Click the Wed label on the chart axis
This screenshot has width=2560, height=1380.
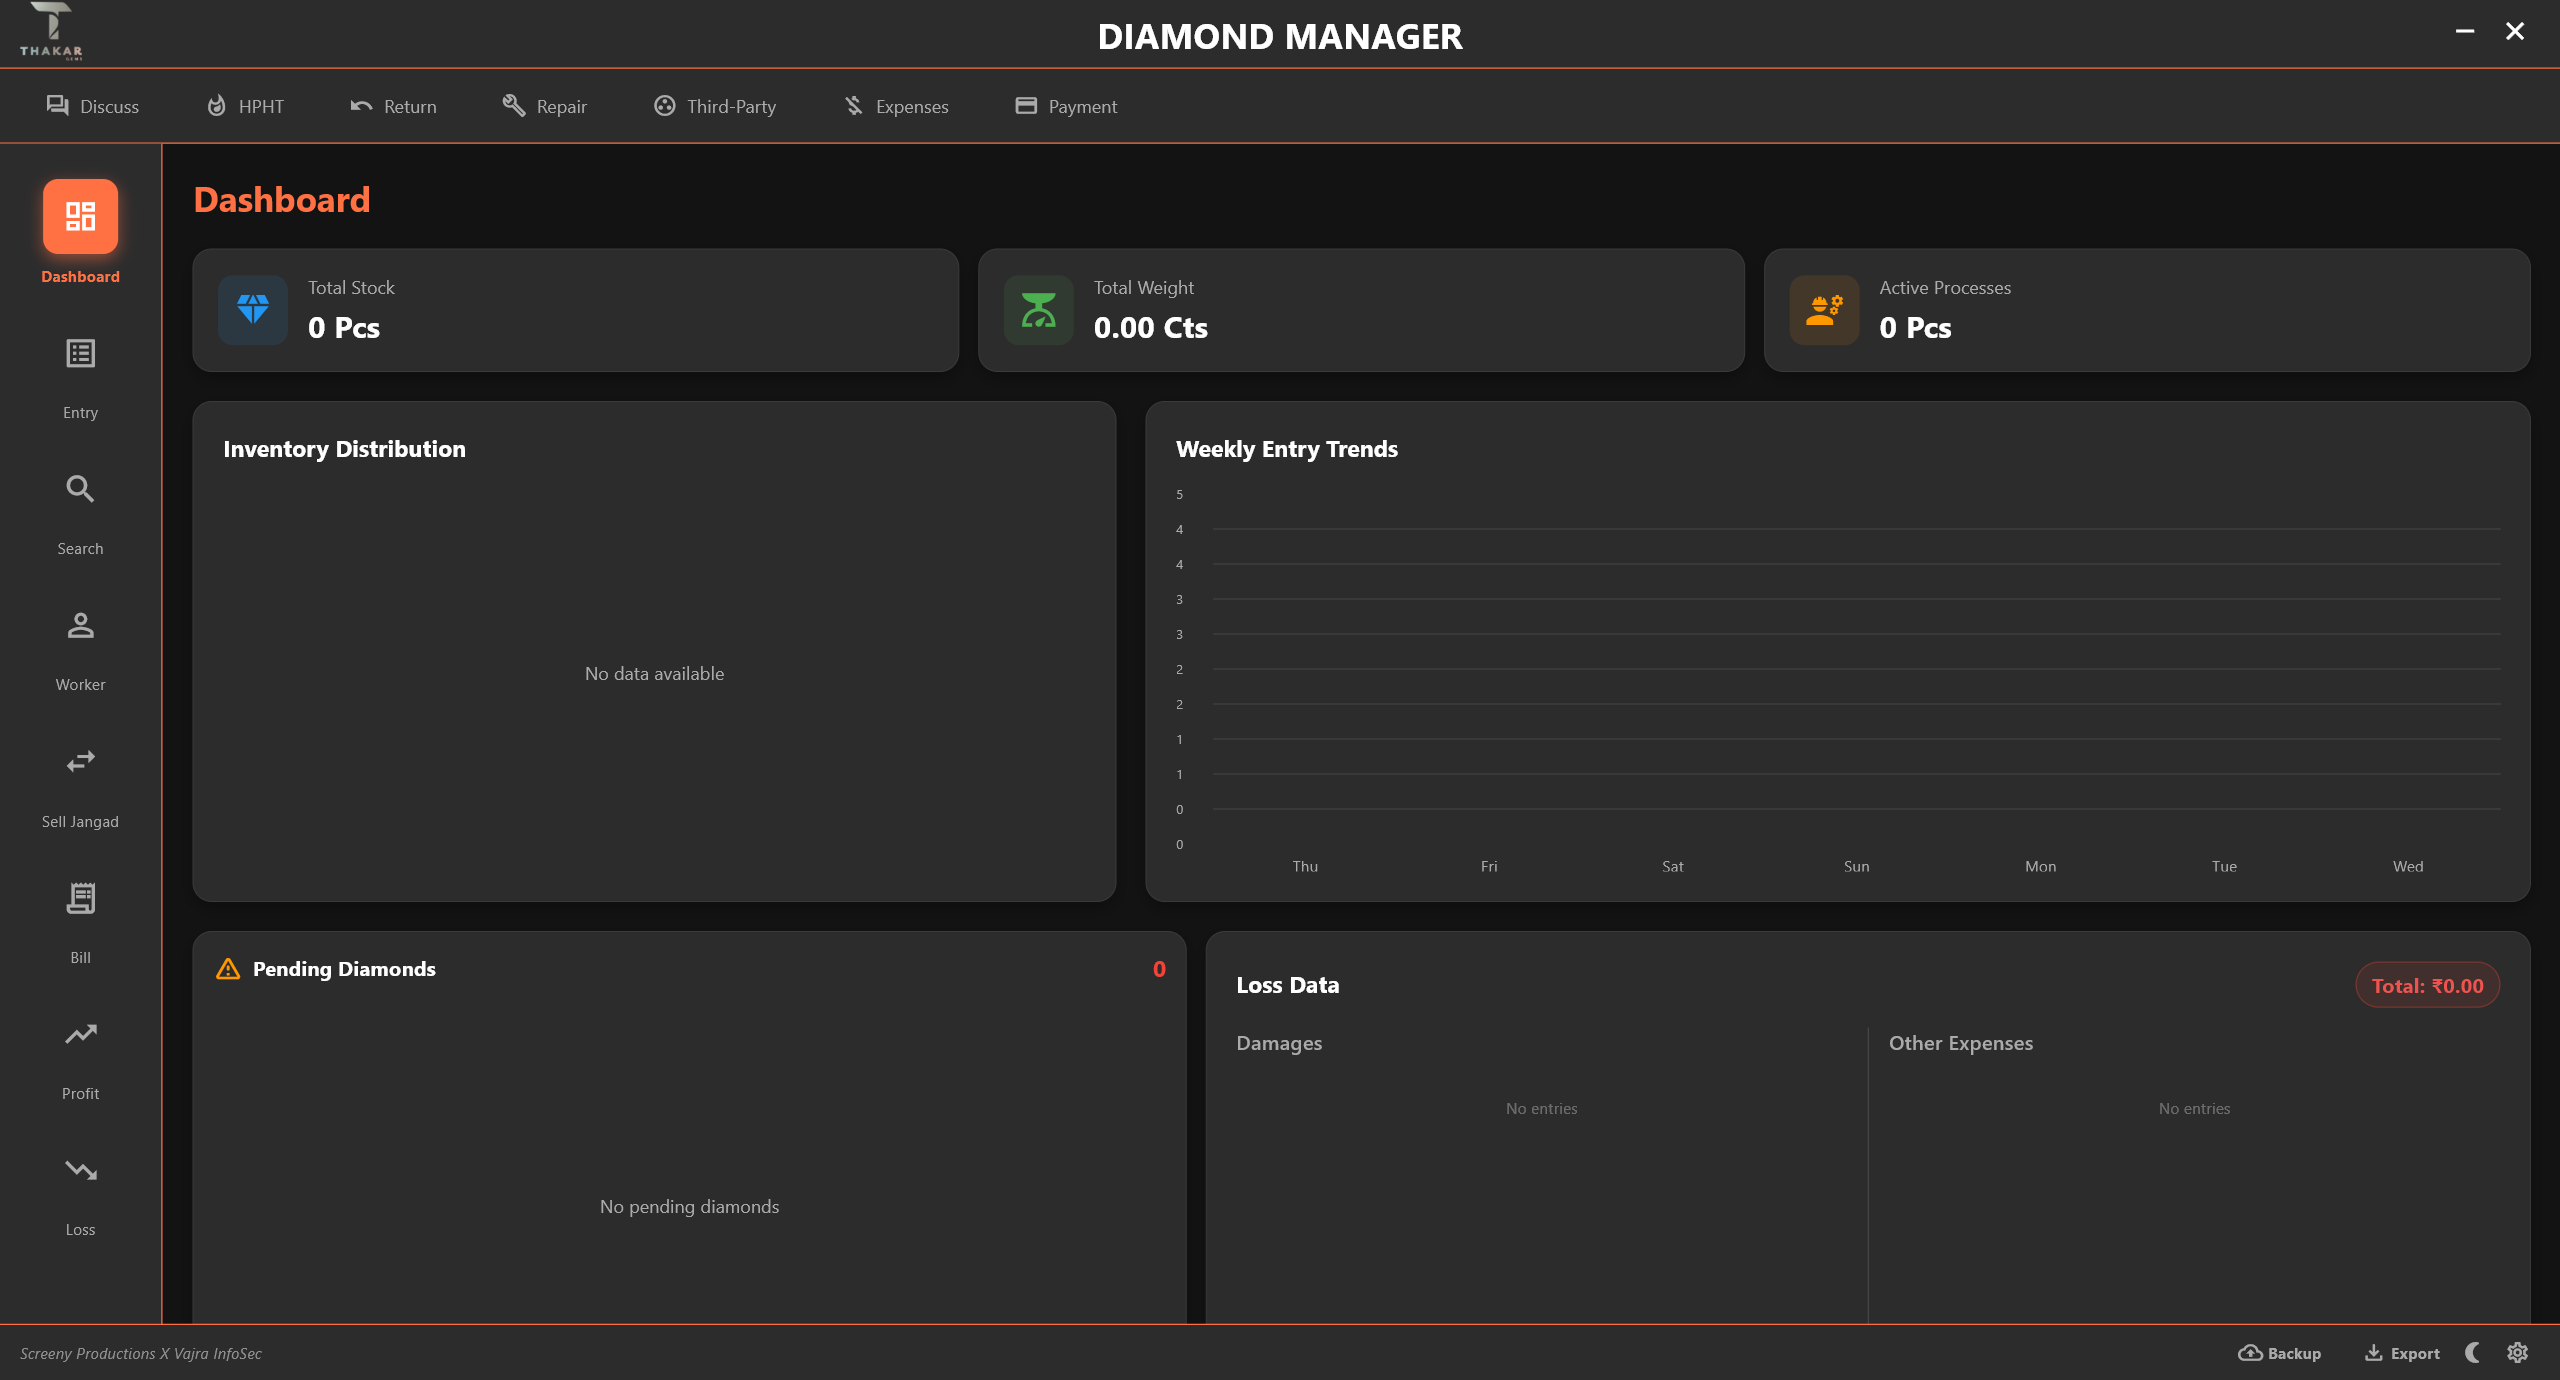(2408, 866)
